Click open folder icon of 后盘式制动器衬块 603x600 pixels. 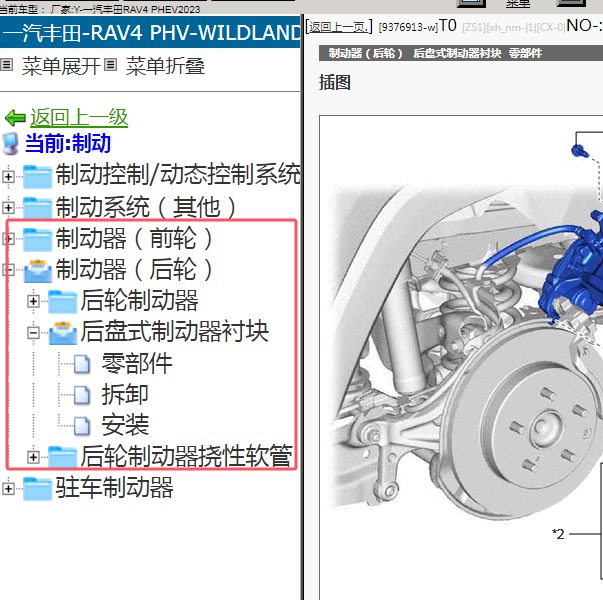point(63,333)
